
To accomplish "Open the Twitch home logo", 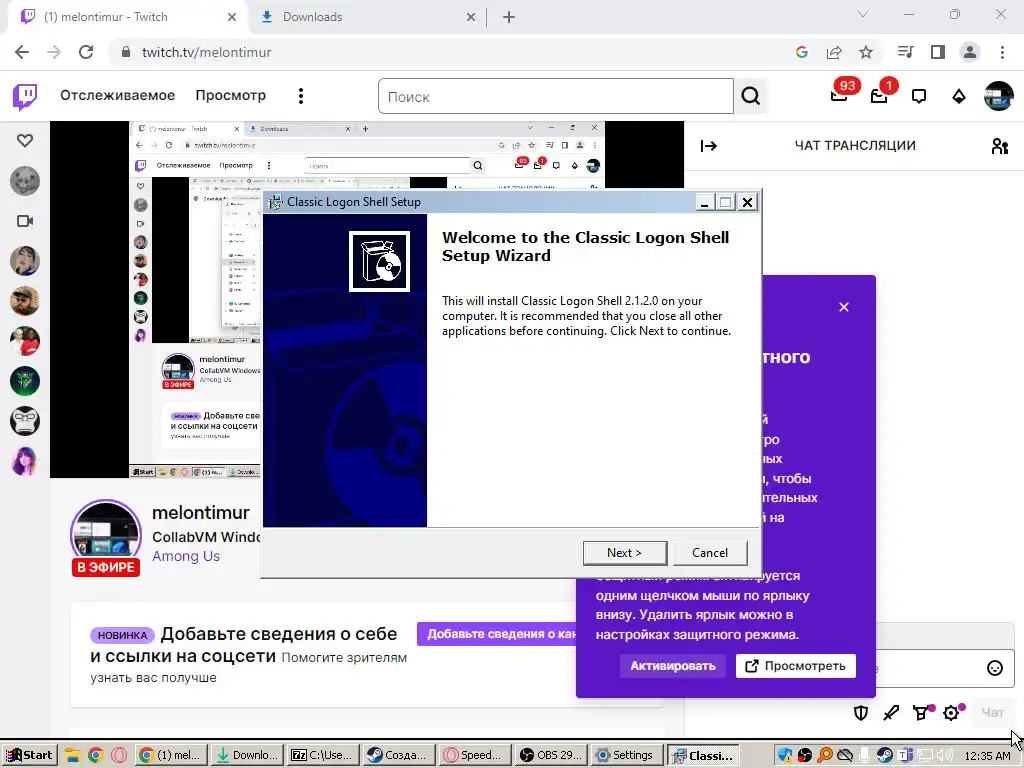I will click(x=25, y=96).
